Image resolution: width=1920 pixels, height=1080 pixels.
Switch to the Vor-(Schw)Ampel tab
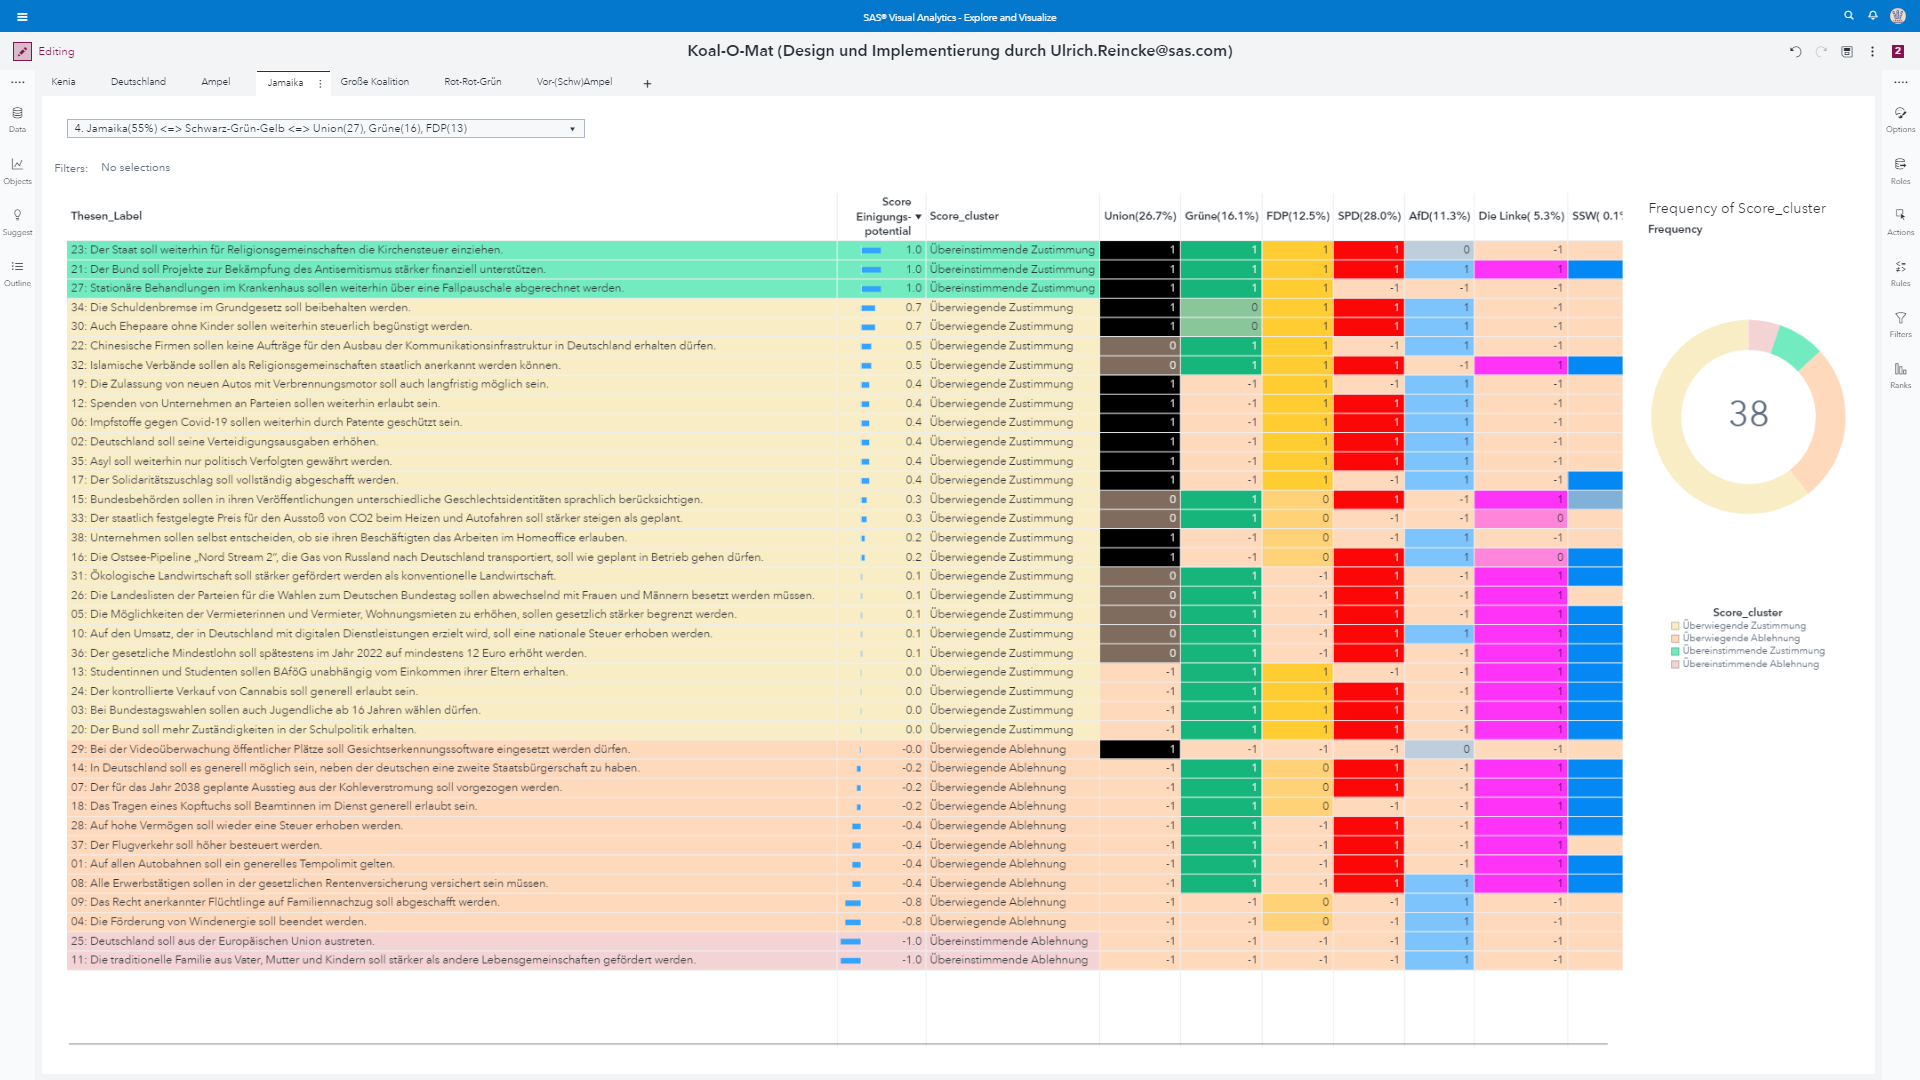coord(574,82)
